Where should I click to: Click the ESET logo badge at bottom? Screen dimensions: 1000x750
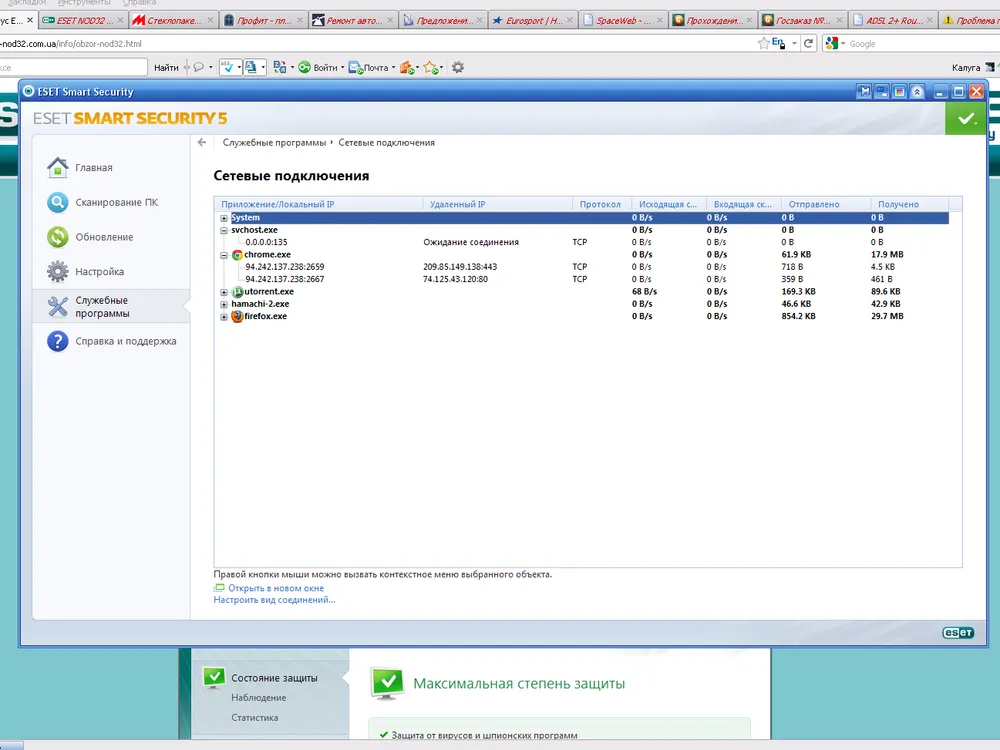955,632
